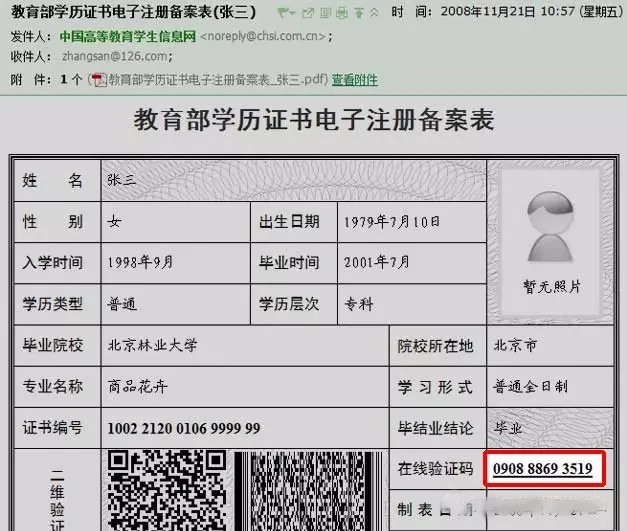
Task: Click the school name 北京林业大学
Action: point(152,345)
